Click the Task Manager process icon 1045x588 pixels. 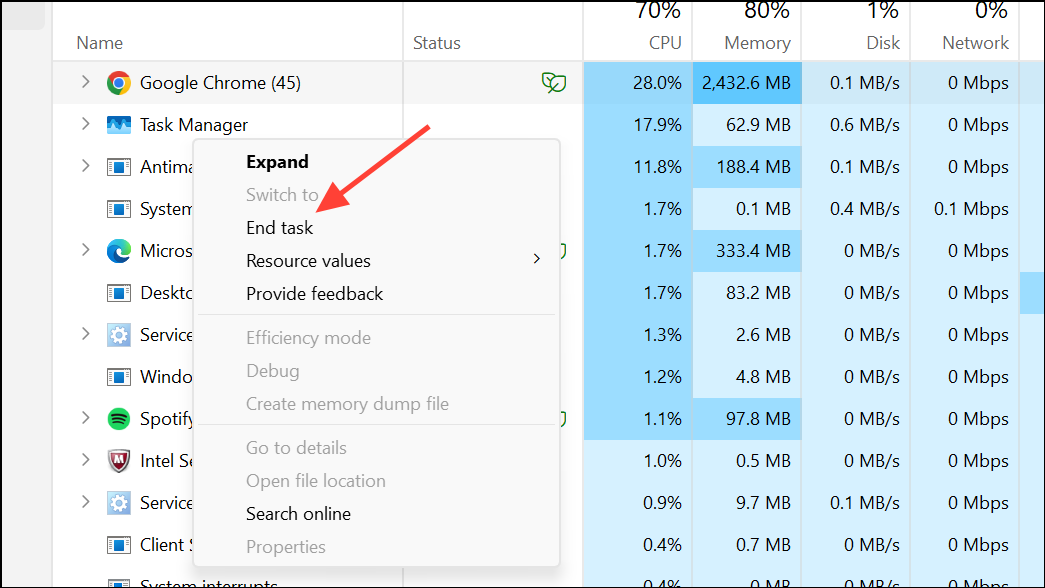(119, 125)
